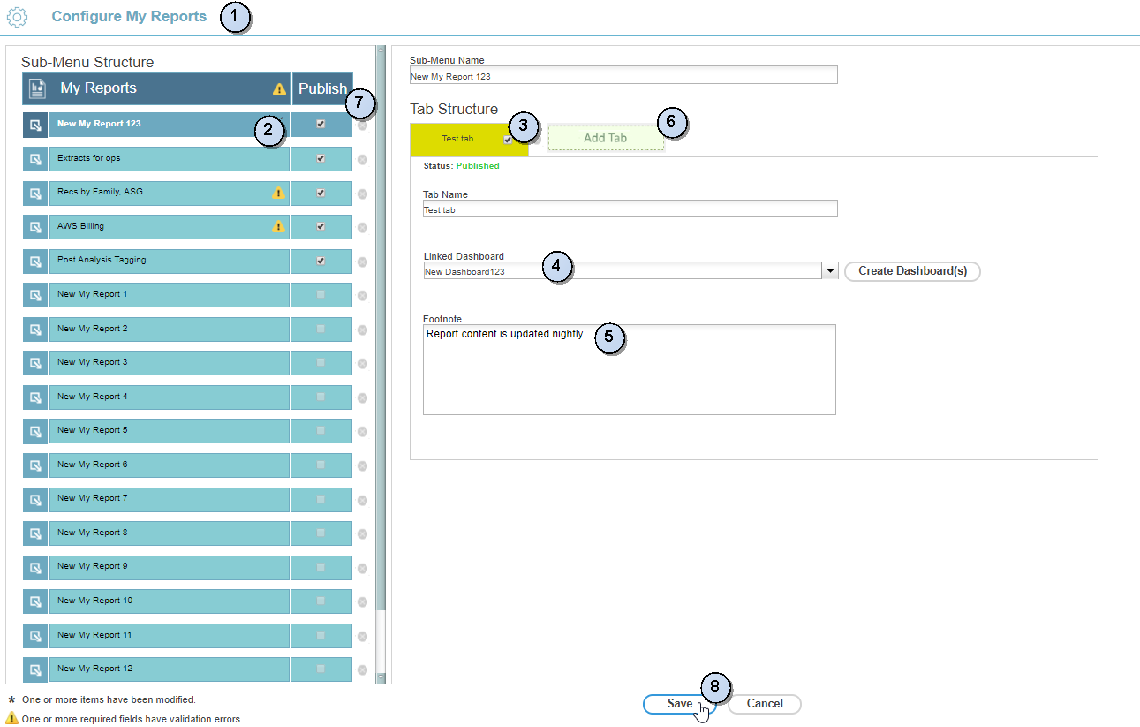
Task: Click into the Footnote text area
Action: tap(629, 375)
